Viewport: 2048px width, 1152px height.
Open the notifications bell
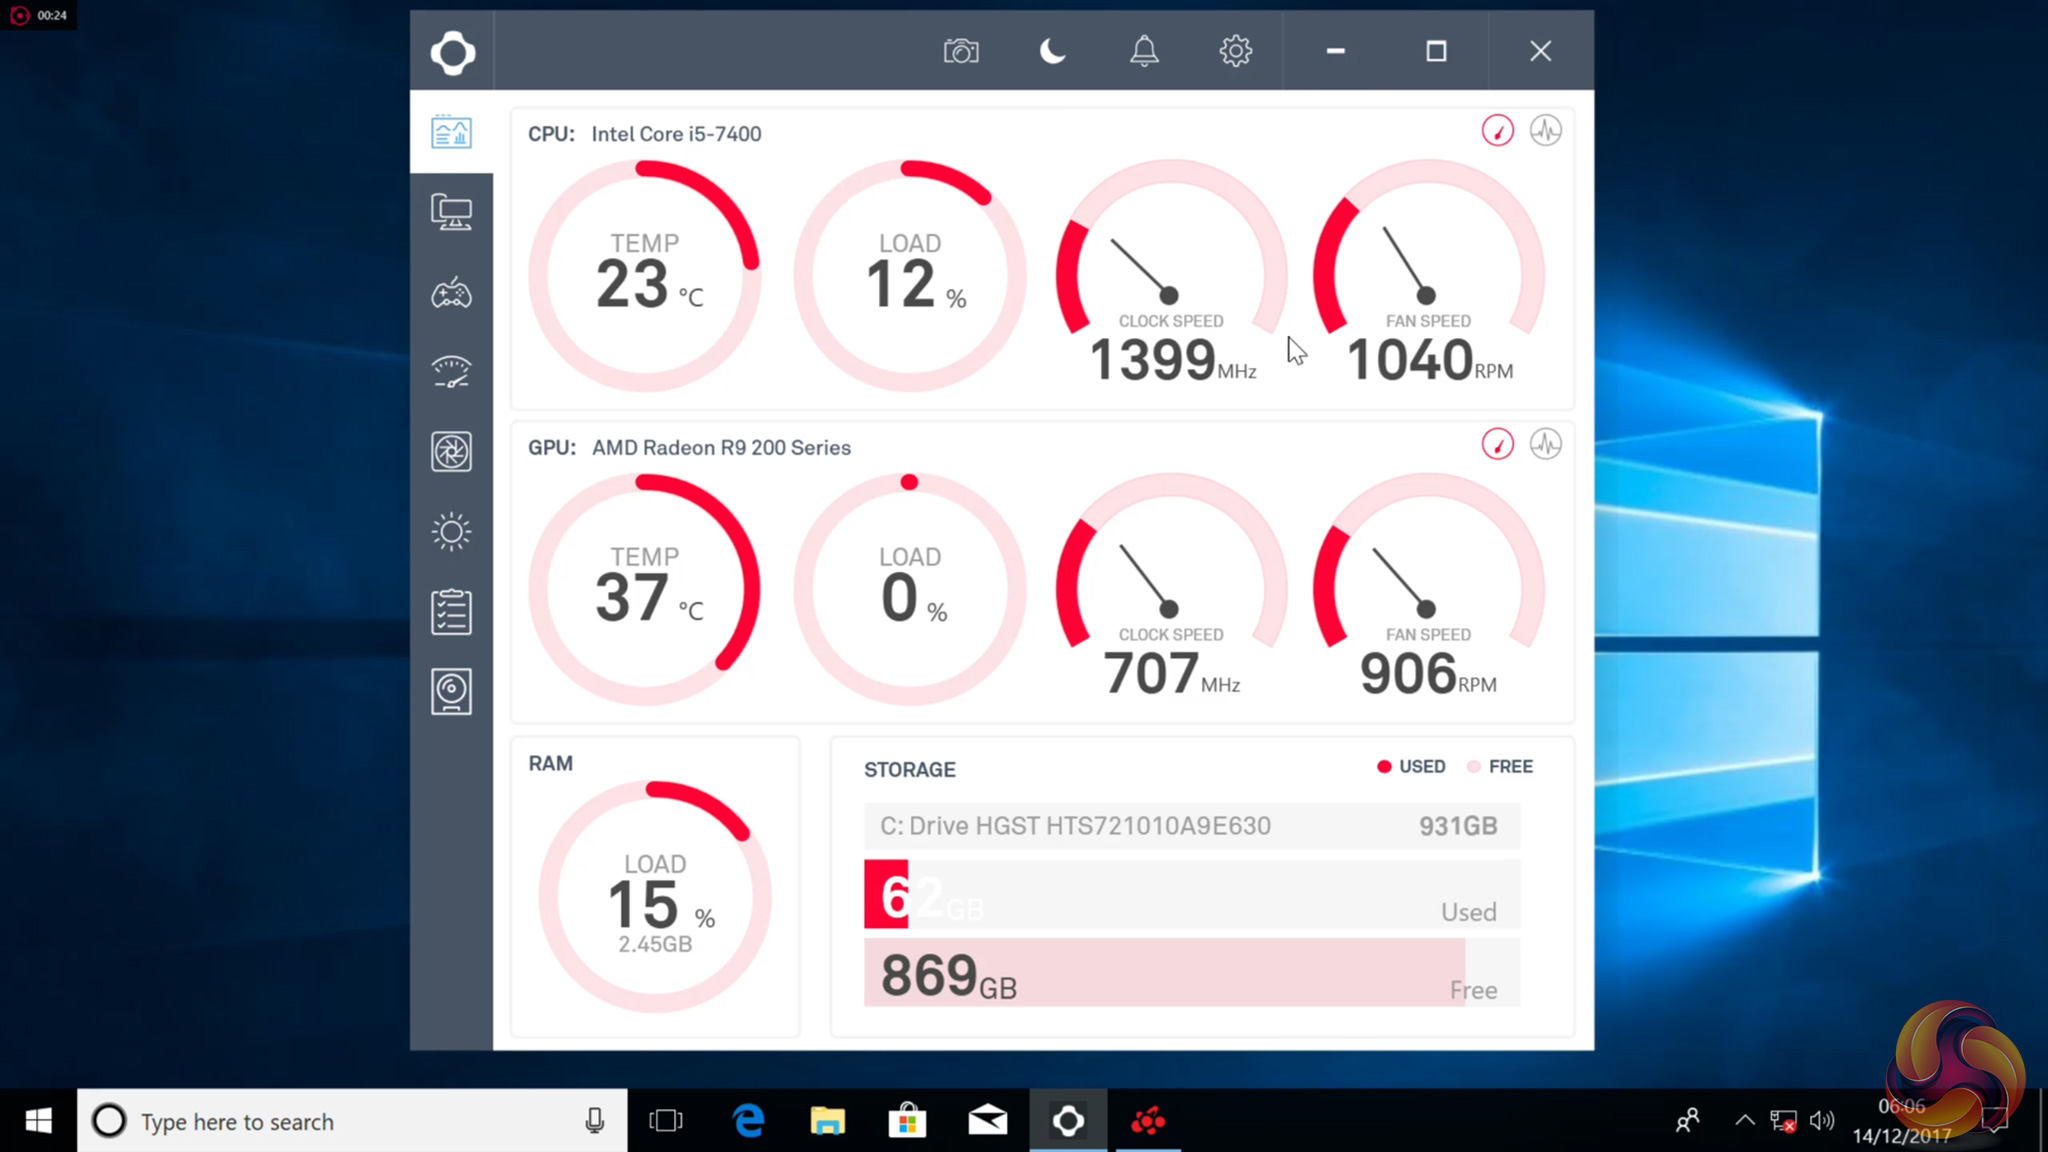(x=1144, y=51)
